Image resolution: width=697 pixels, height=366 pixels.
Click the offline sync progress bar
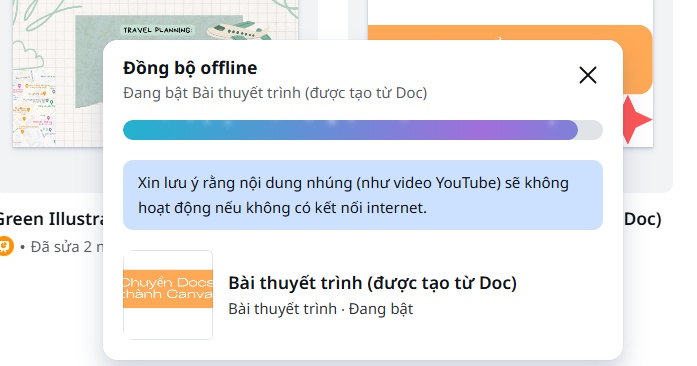point(363,130)
